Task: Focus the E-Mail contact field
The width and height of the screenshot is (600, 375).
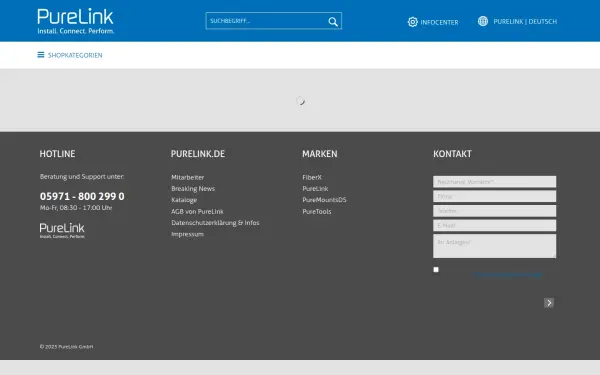Action: [x=494, y=225]
